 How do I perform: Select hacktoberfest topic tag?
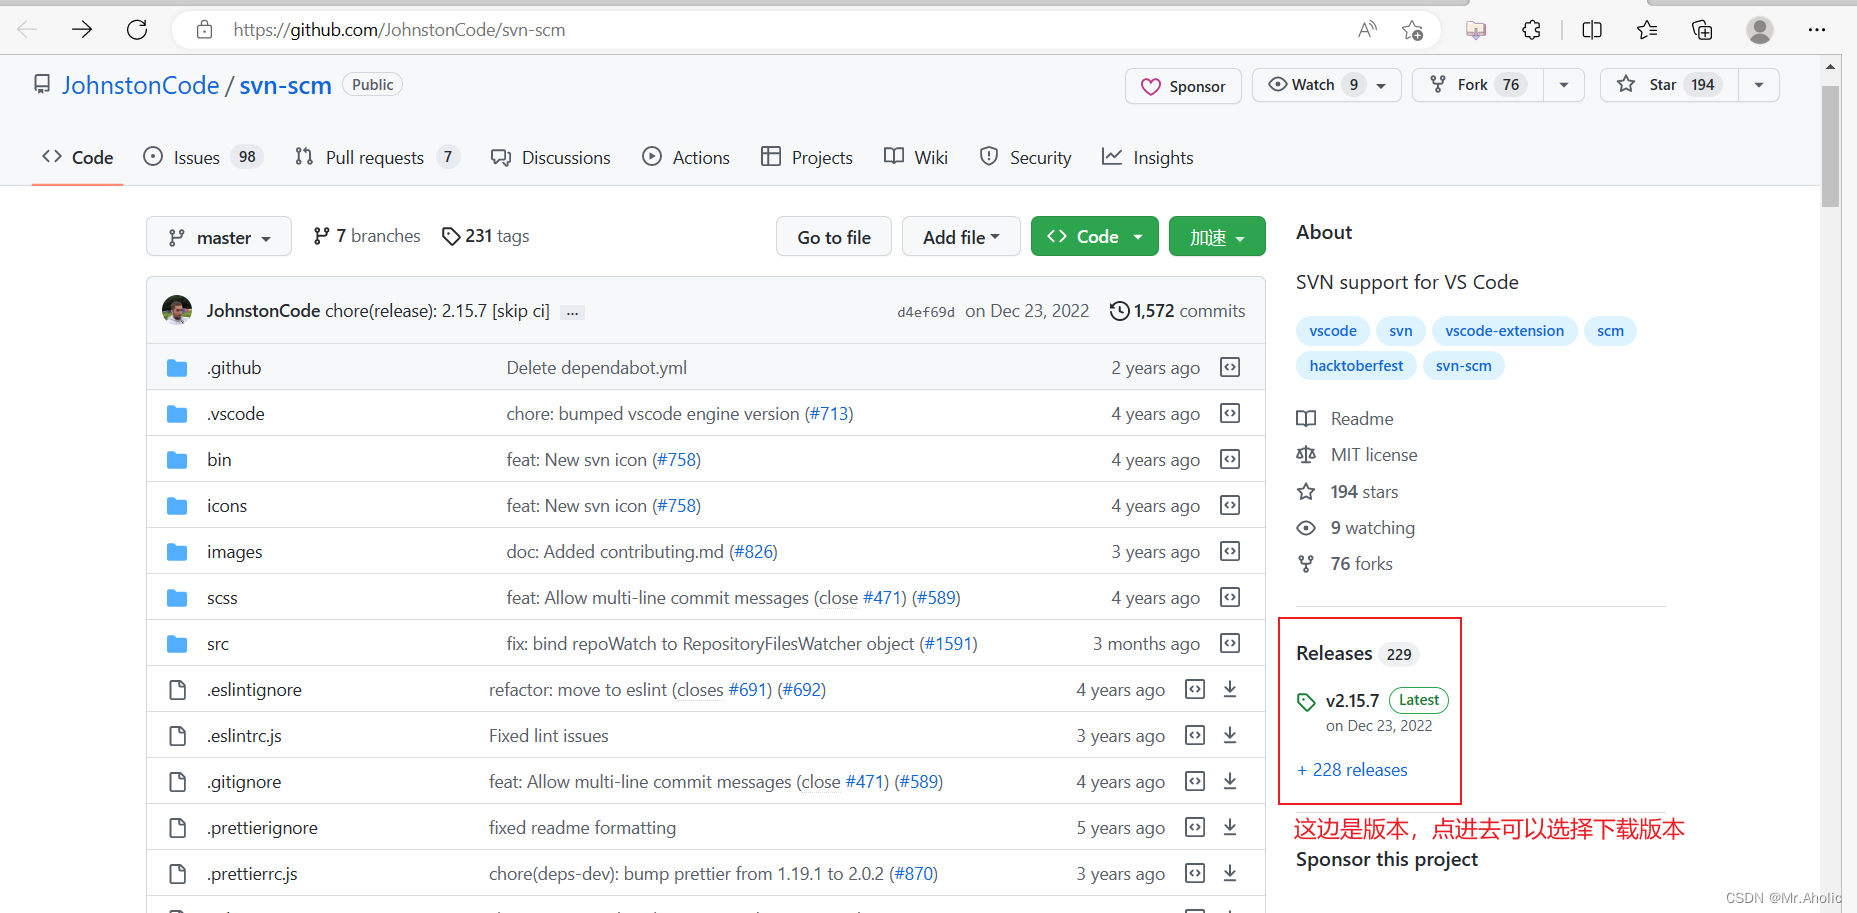tap(1356, 366)
